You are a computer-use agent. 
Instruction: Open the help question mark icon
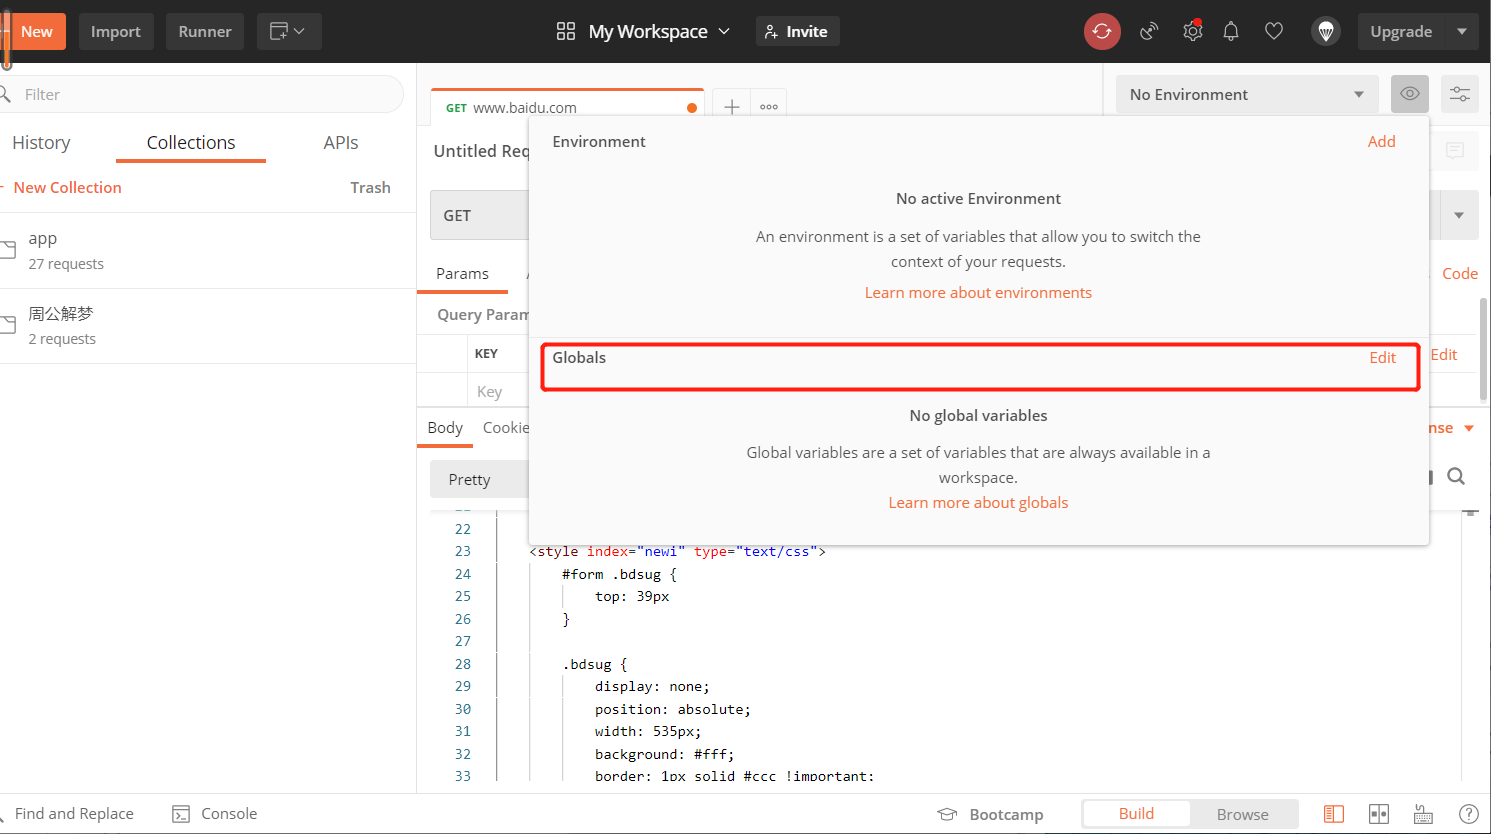(1469, 814)
